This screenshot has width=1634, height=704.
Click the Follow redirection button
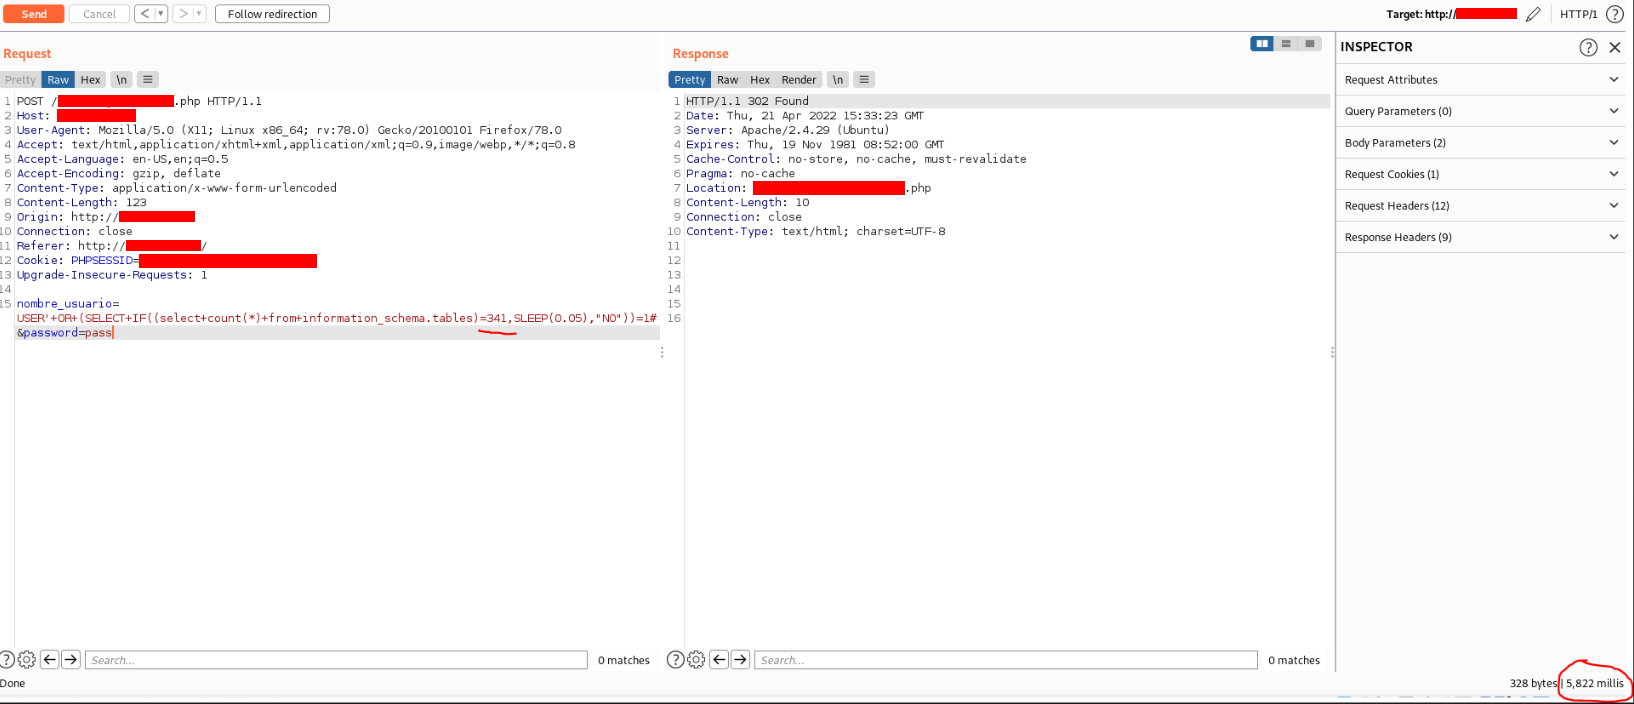[x=272, y=14]
